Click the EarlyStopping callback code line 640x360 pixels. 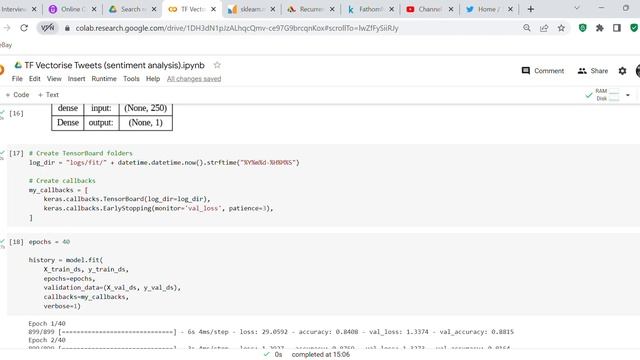(158, 208)
